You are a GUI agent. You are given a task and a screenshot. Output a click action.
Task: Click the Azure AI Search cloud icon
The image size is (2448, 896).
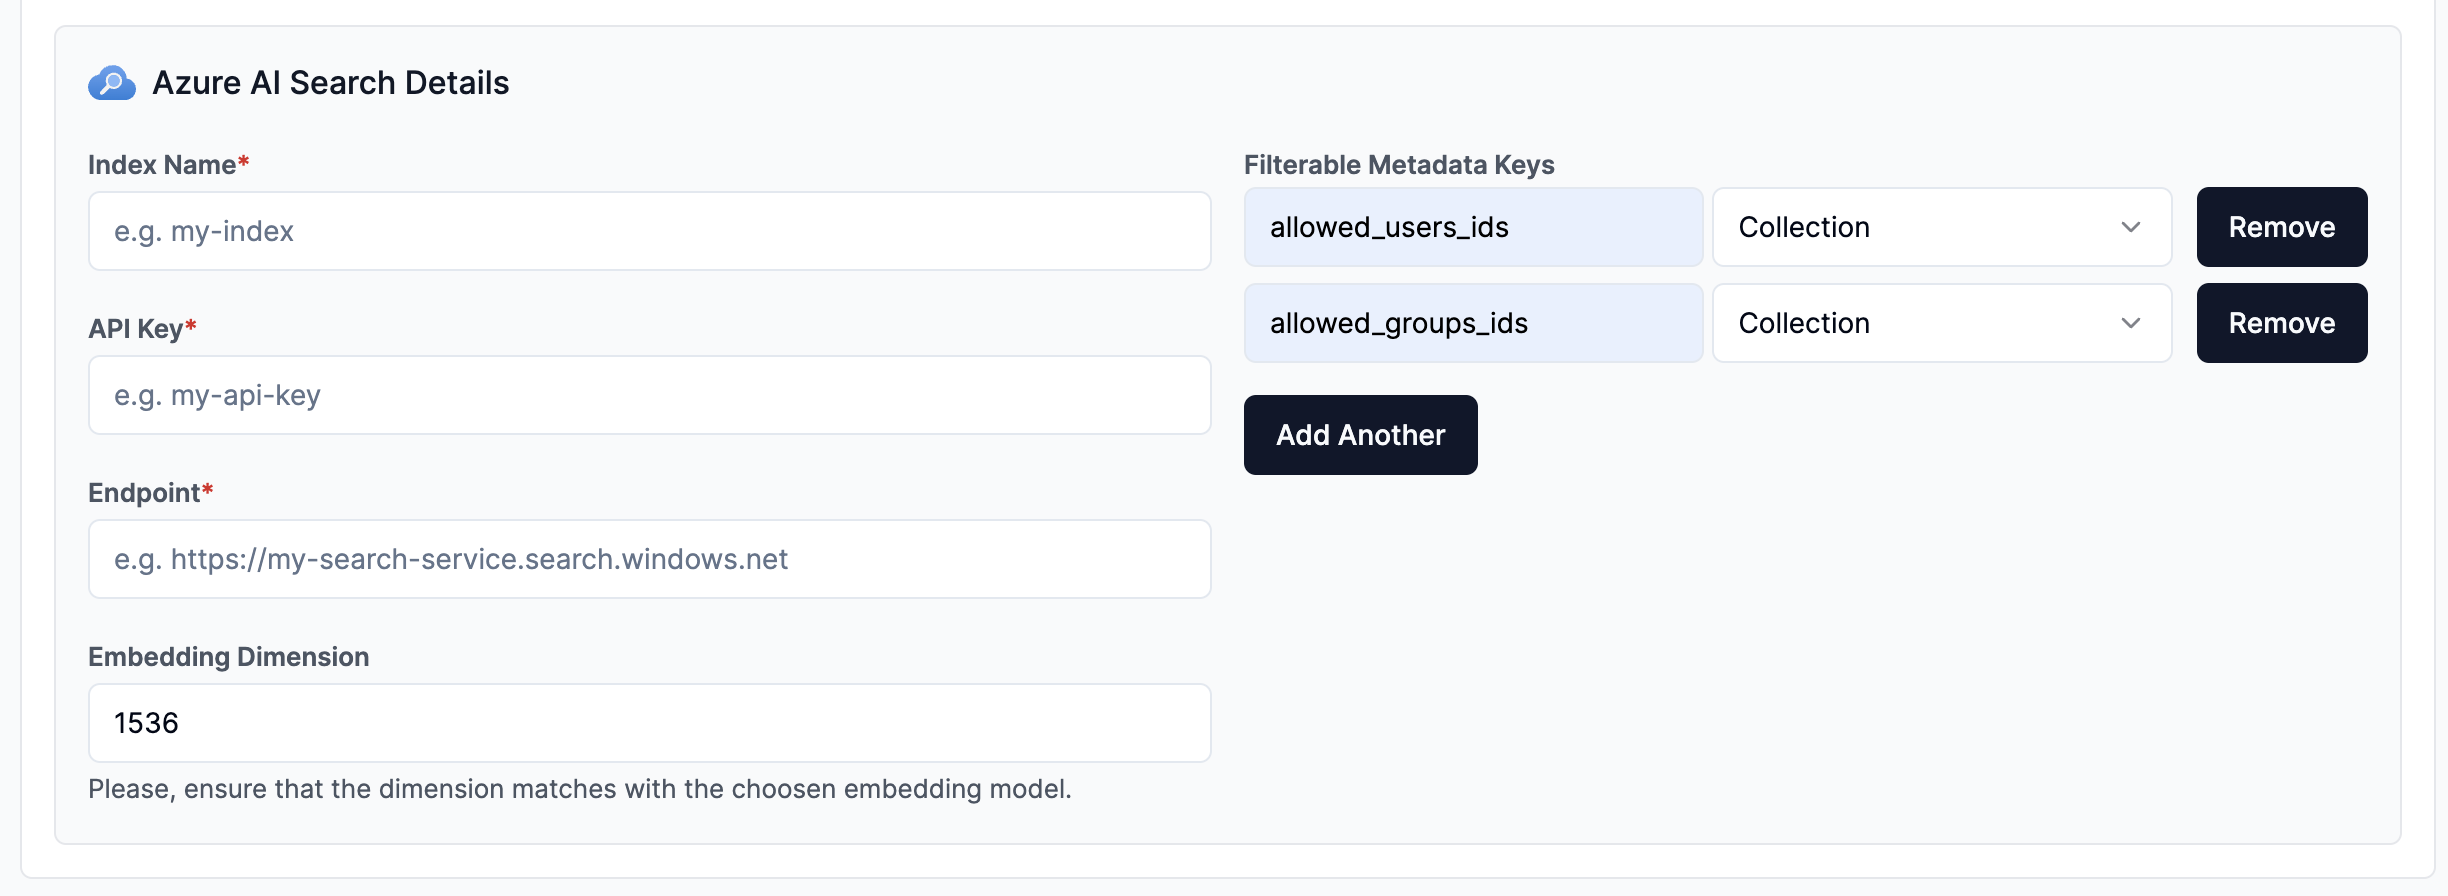[x=112, y=83]
